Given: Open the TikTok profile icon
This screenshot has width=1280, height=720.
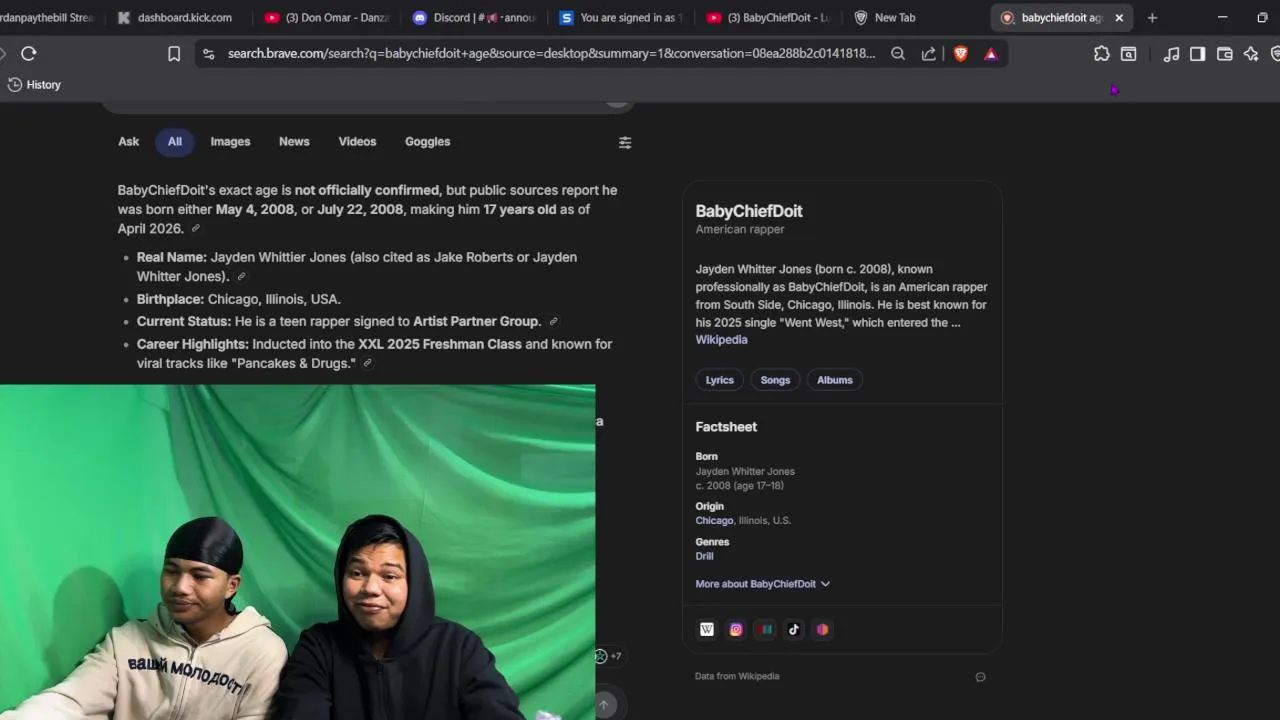Looking at the screenshot, I should click(794, 629).
